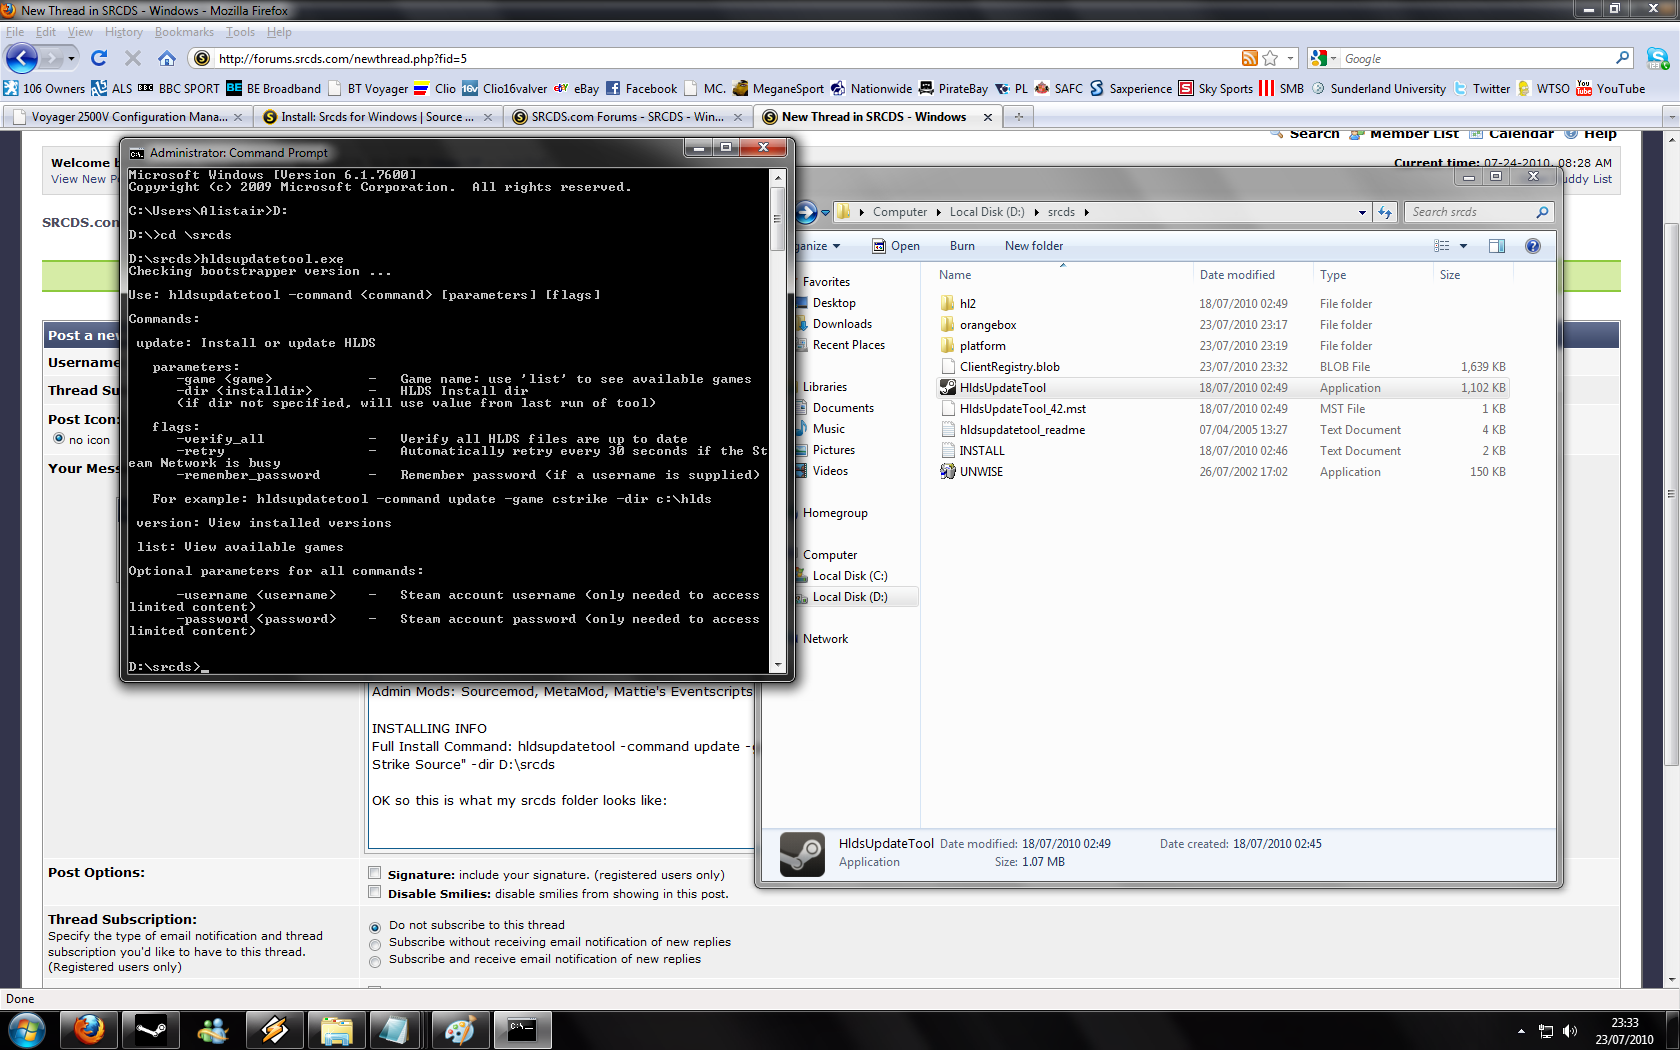Switch to Install: Srcds for Windows tab
Viewport: 1680px width, 1050px height.
pos(377,117)
